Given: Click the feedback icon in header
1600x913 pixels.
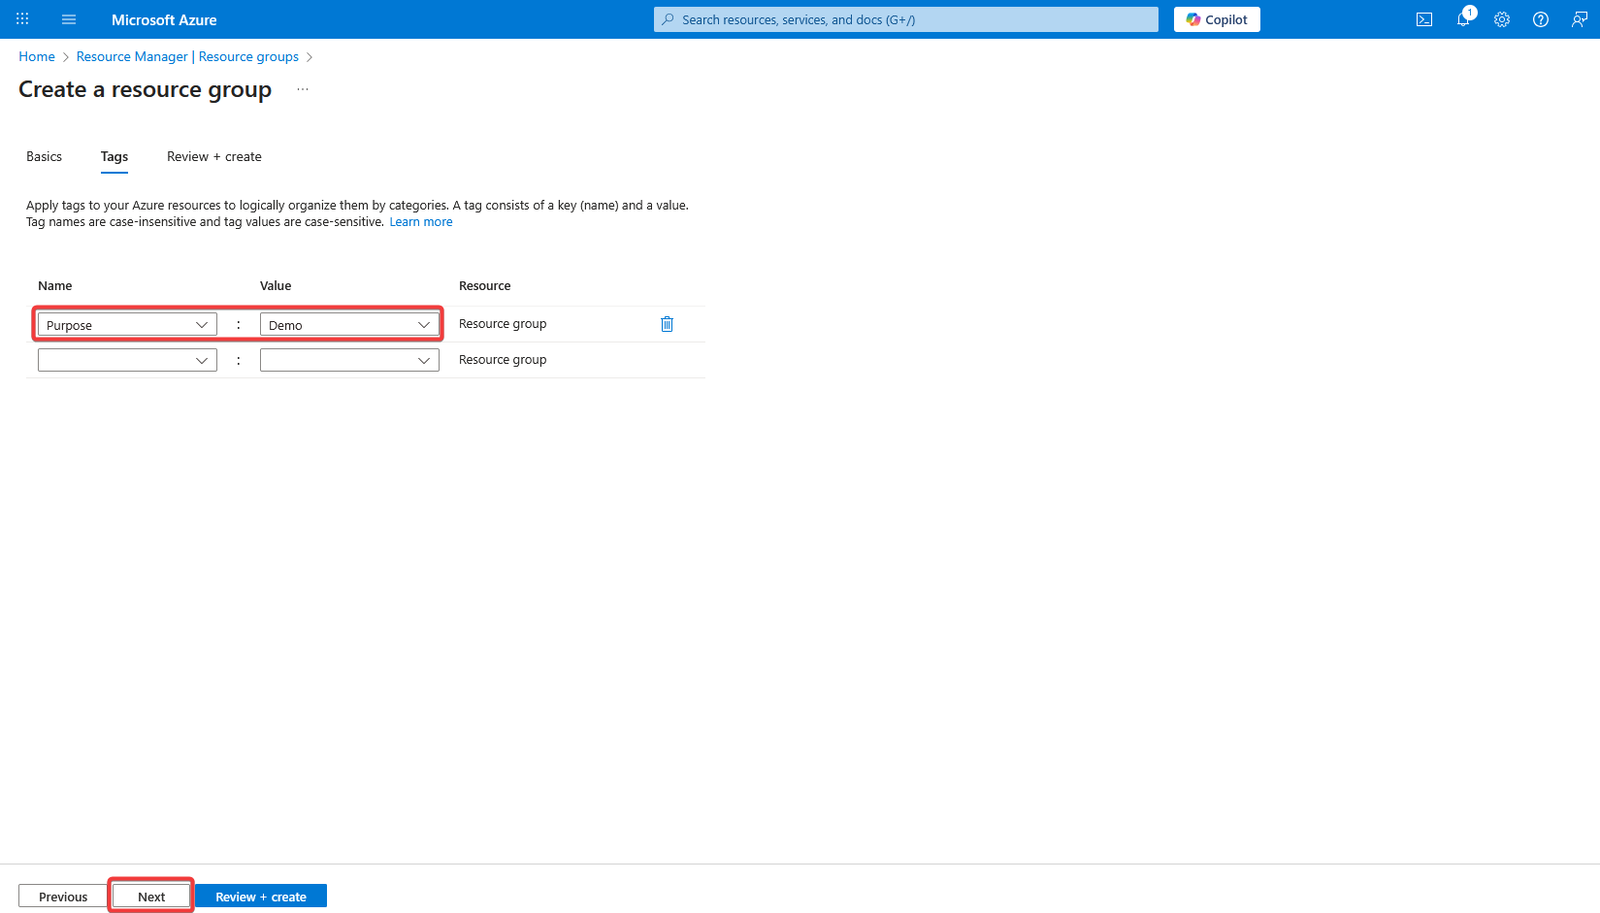Looking at the screenshot, I should 1579,19.
